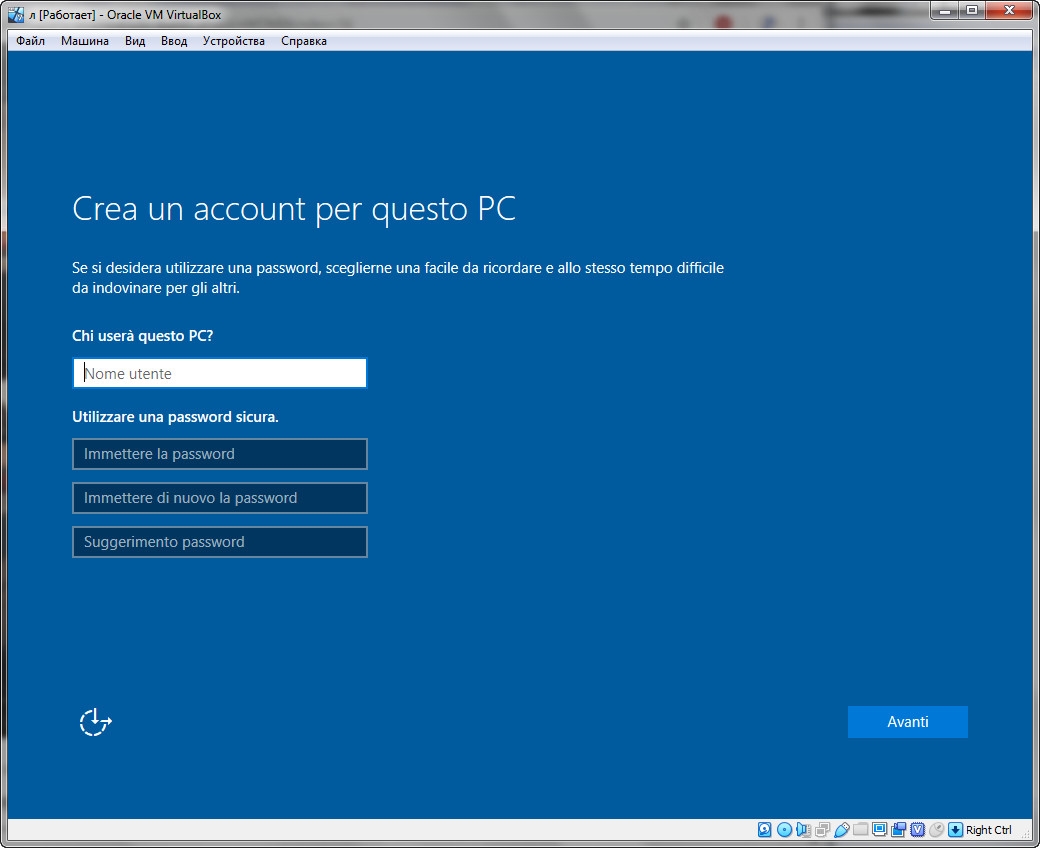The image size is (1040, 848).
Task: Click the virtual display status icon
Action: point(879,830)
